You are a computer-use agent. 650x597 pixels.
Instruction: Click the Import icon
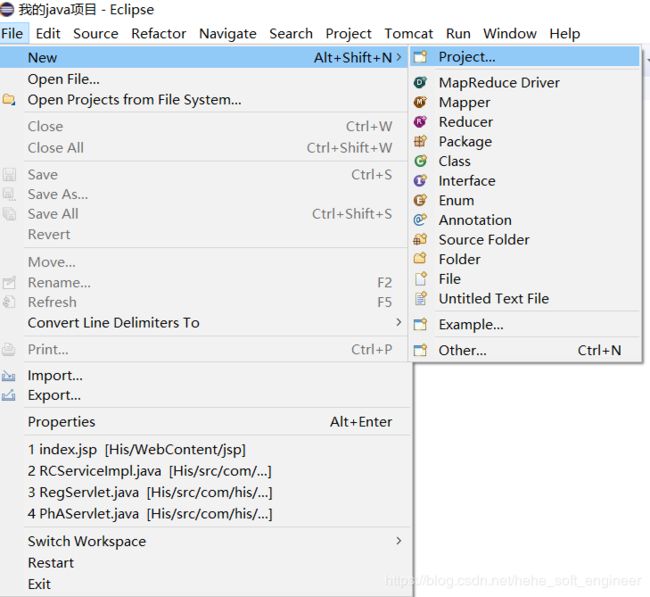[9, 376]
